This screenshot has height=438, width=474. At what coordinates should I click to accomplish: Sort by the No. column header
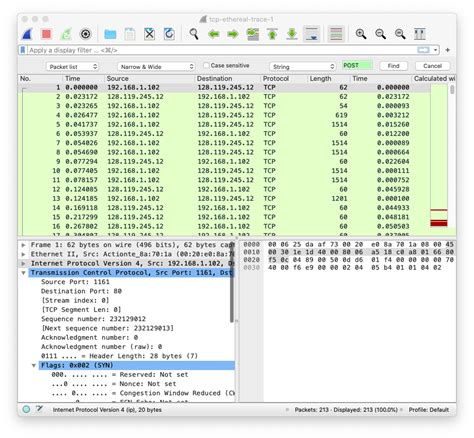pyautogui.click(x=40, y=79)
